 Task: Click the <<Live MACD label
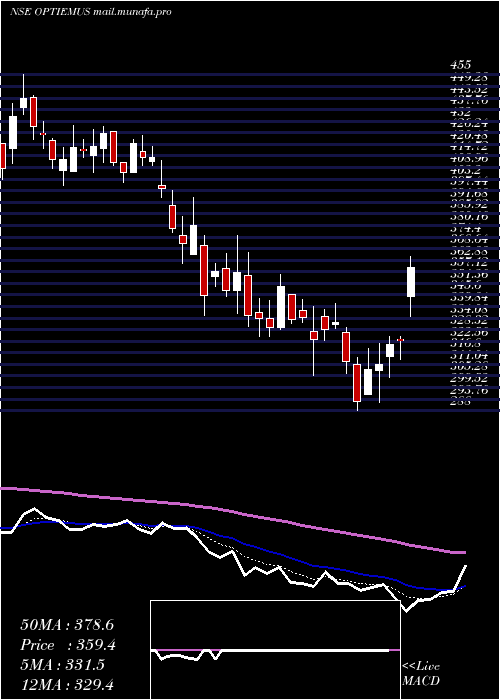click(421, 674)
